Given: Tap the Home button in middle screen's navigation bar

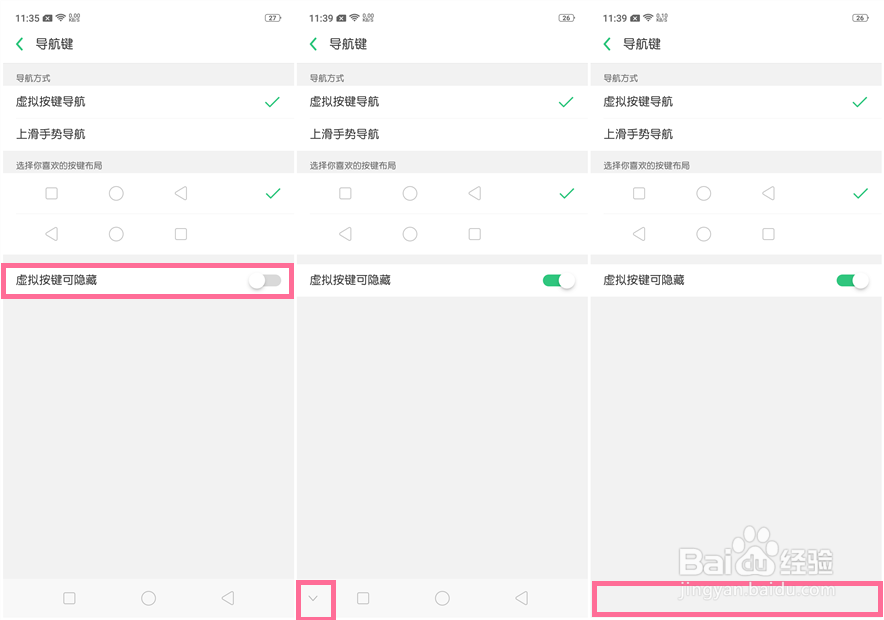Looking at the screenshot, I should [x=442, y=597].
